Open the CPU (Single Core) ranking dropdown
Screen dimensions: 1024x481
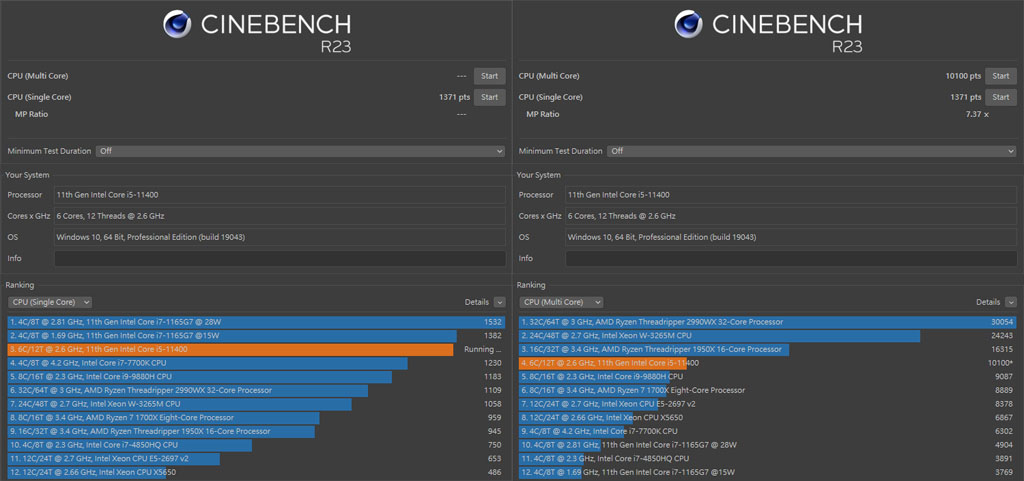(x=50, y=302)
